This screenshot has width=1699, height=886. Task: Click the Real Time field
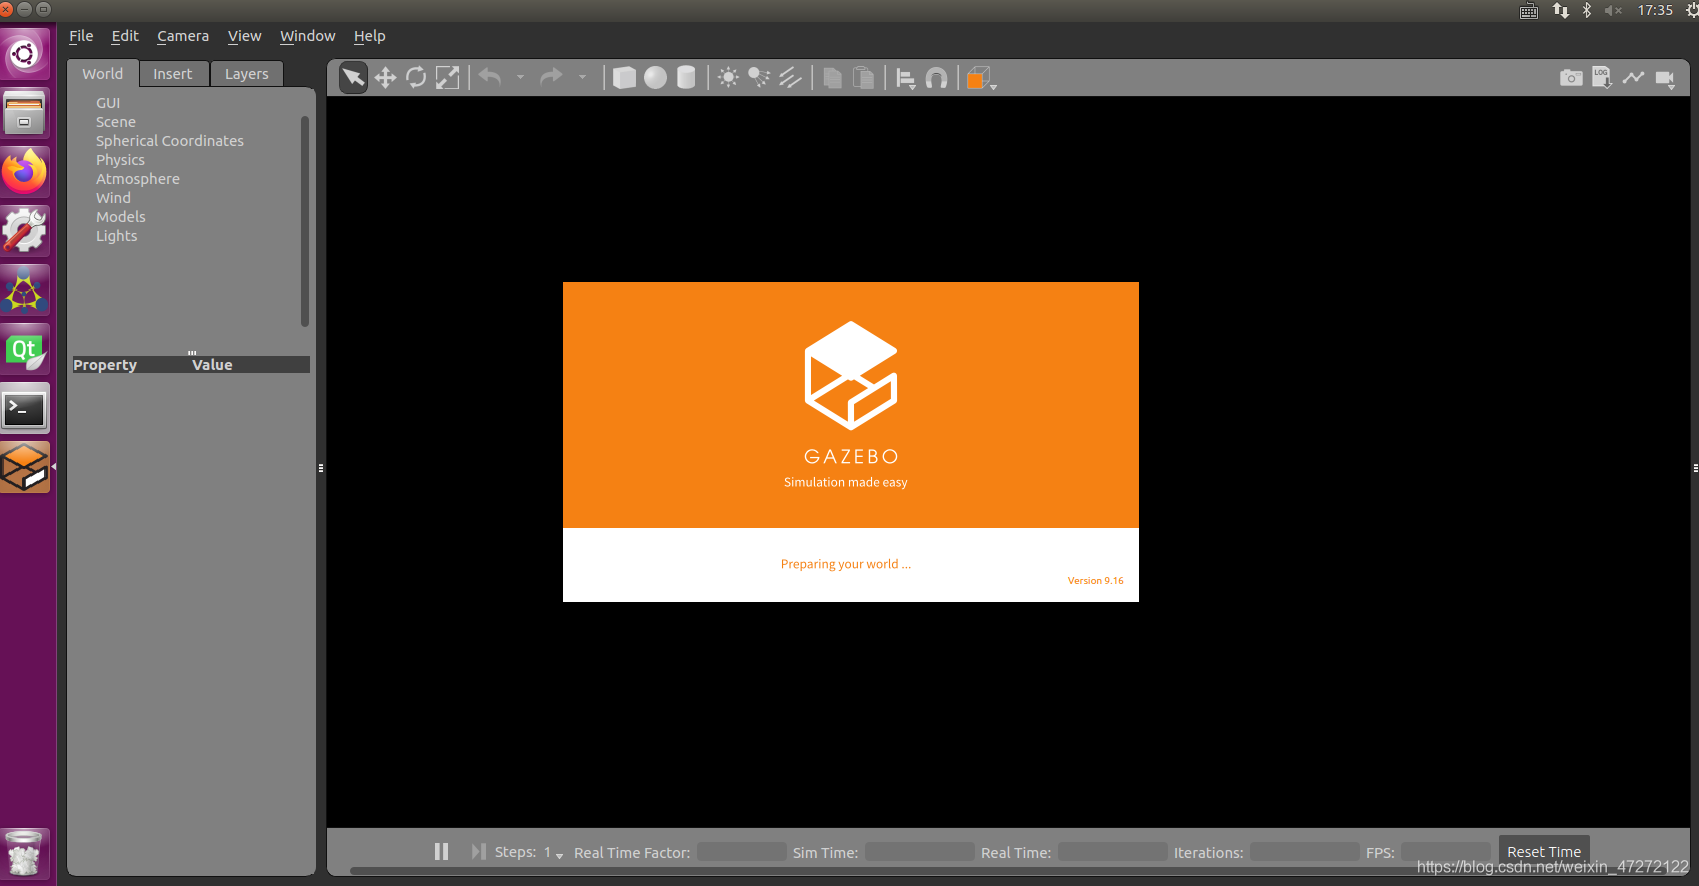pyautogui.click(x=1112, y=852)
